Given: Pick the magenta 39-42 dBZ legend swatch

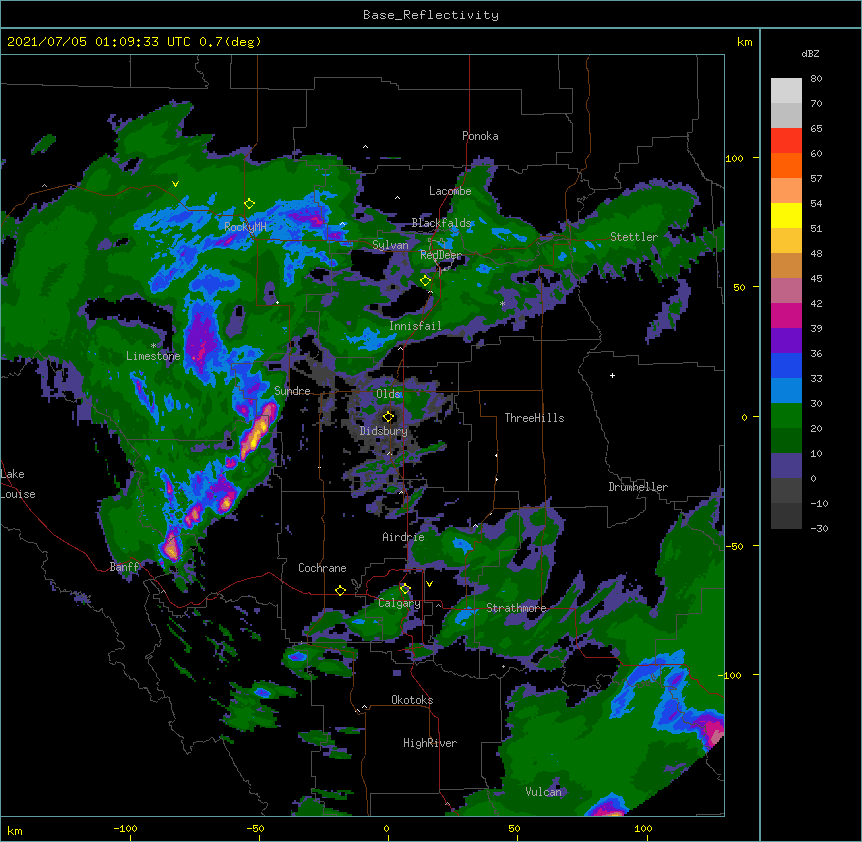Looking at the screenshot, I should (x=786, y=315).
